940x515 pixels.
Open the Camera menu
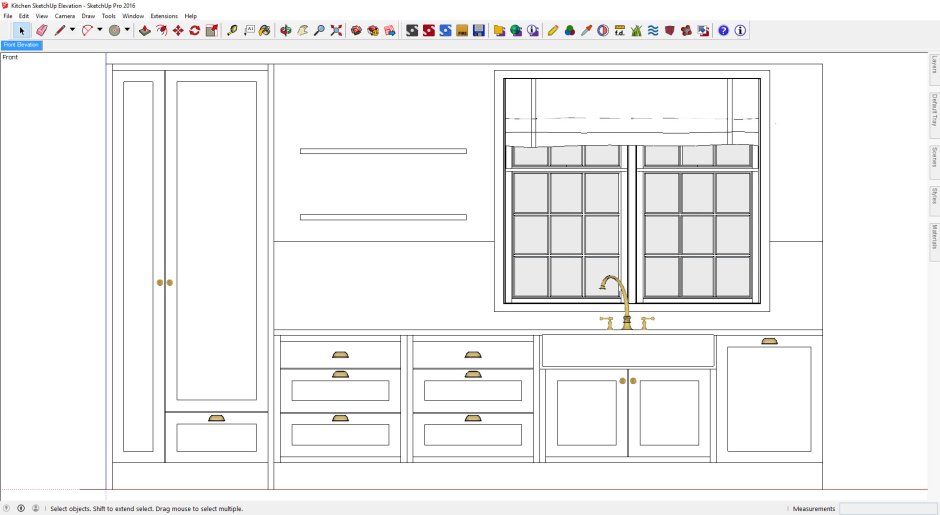[x=64, y=17]
